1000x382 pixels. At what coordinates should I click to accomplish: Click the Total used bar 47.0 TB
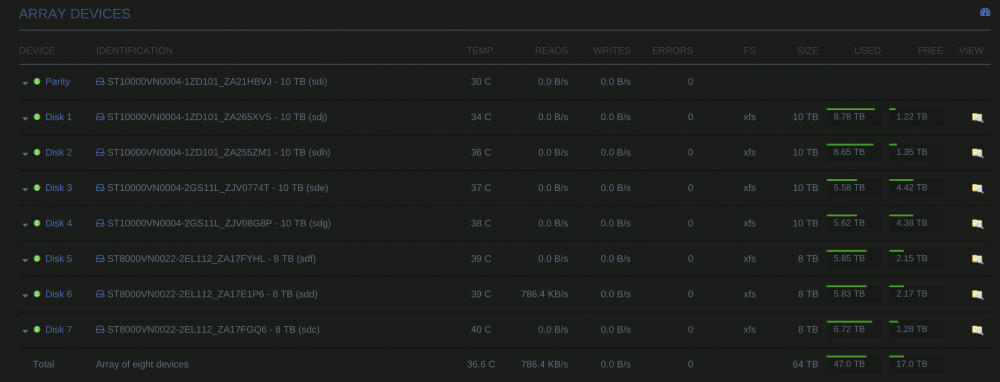(853, 364)
